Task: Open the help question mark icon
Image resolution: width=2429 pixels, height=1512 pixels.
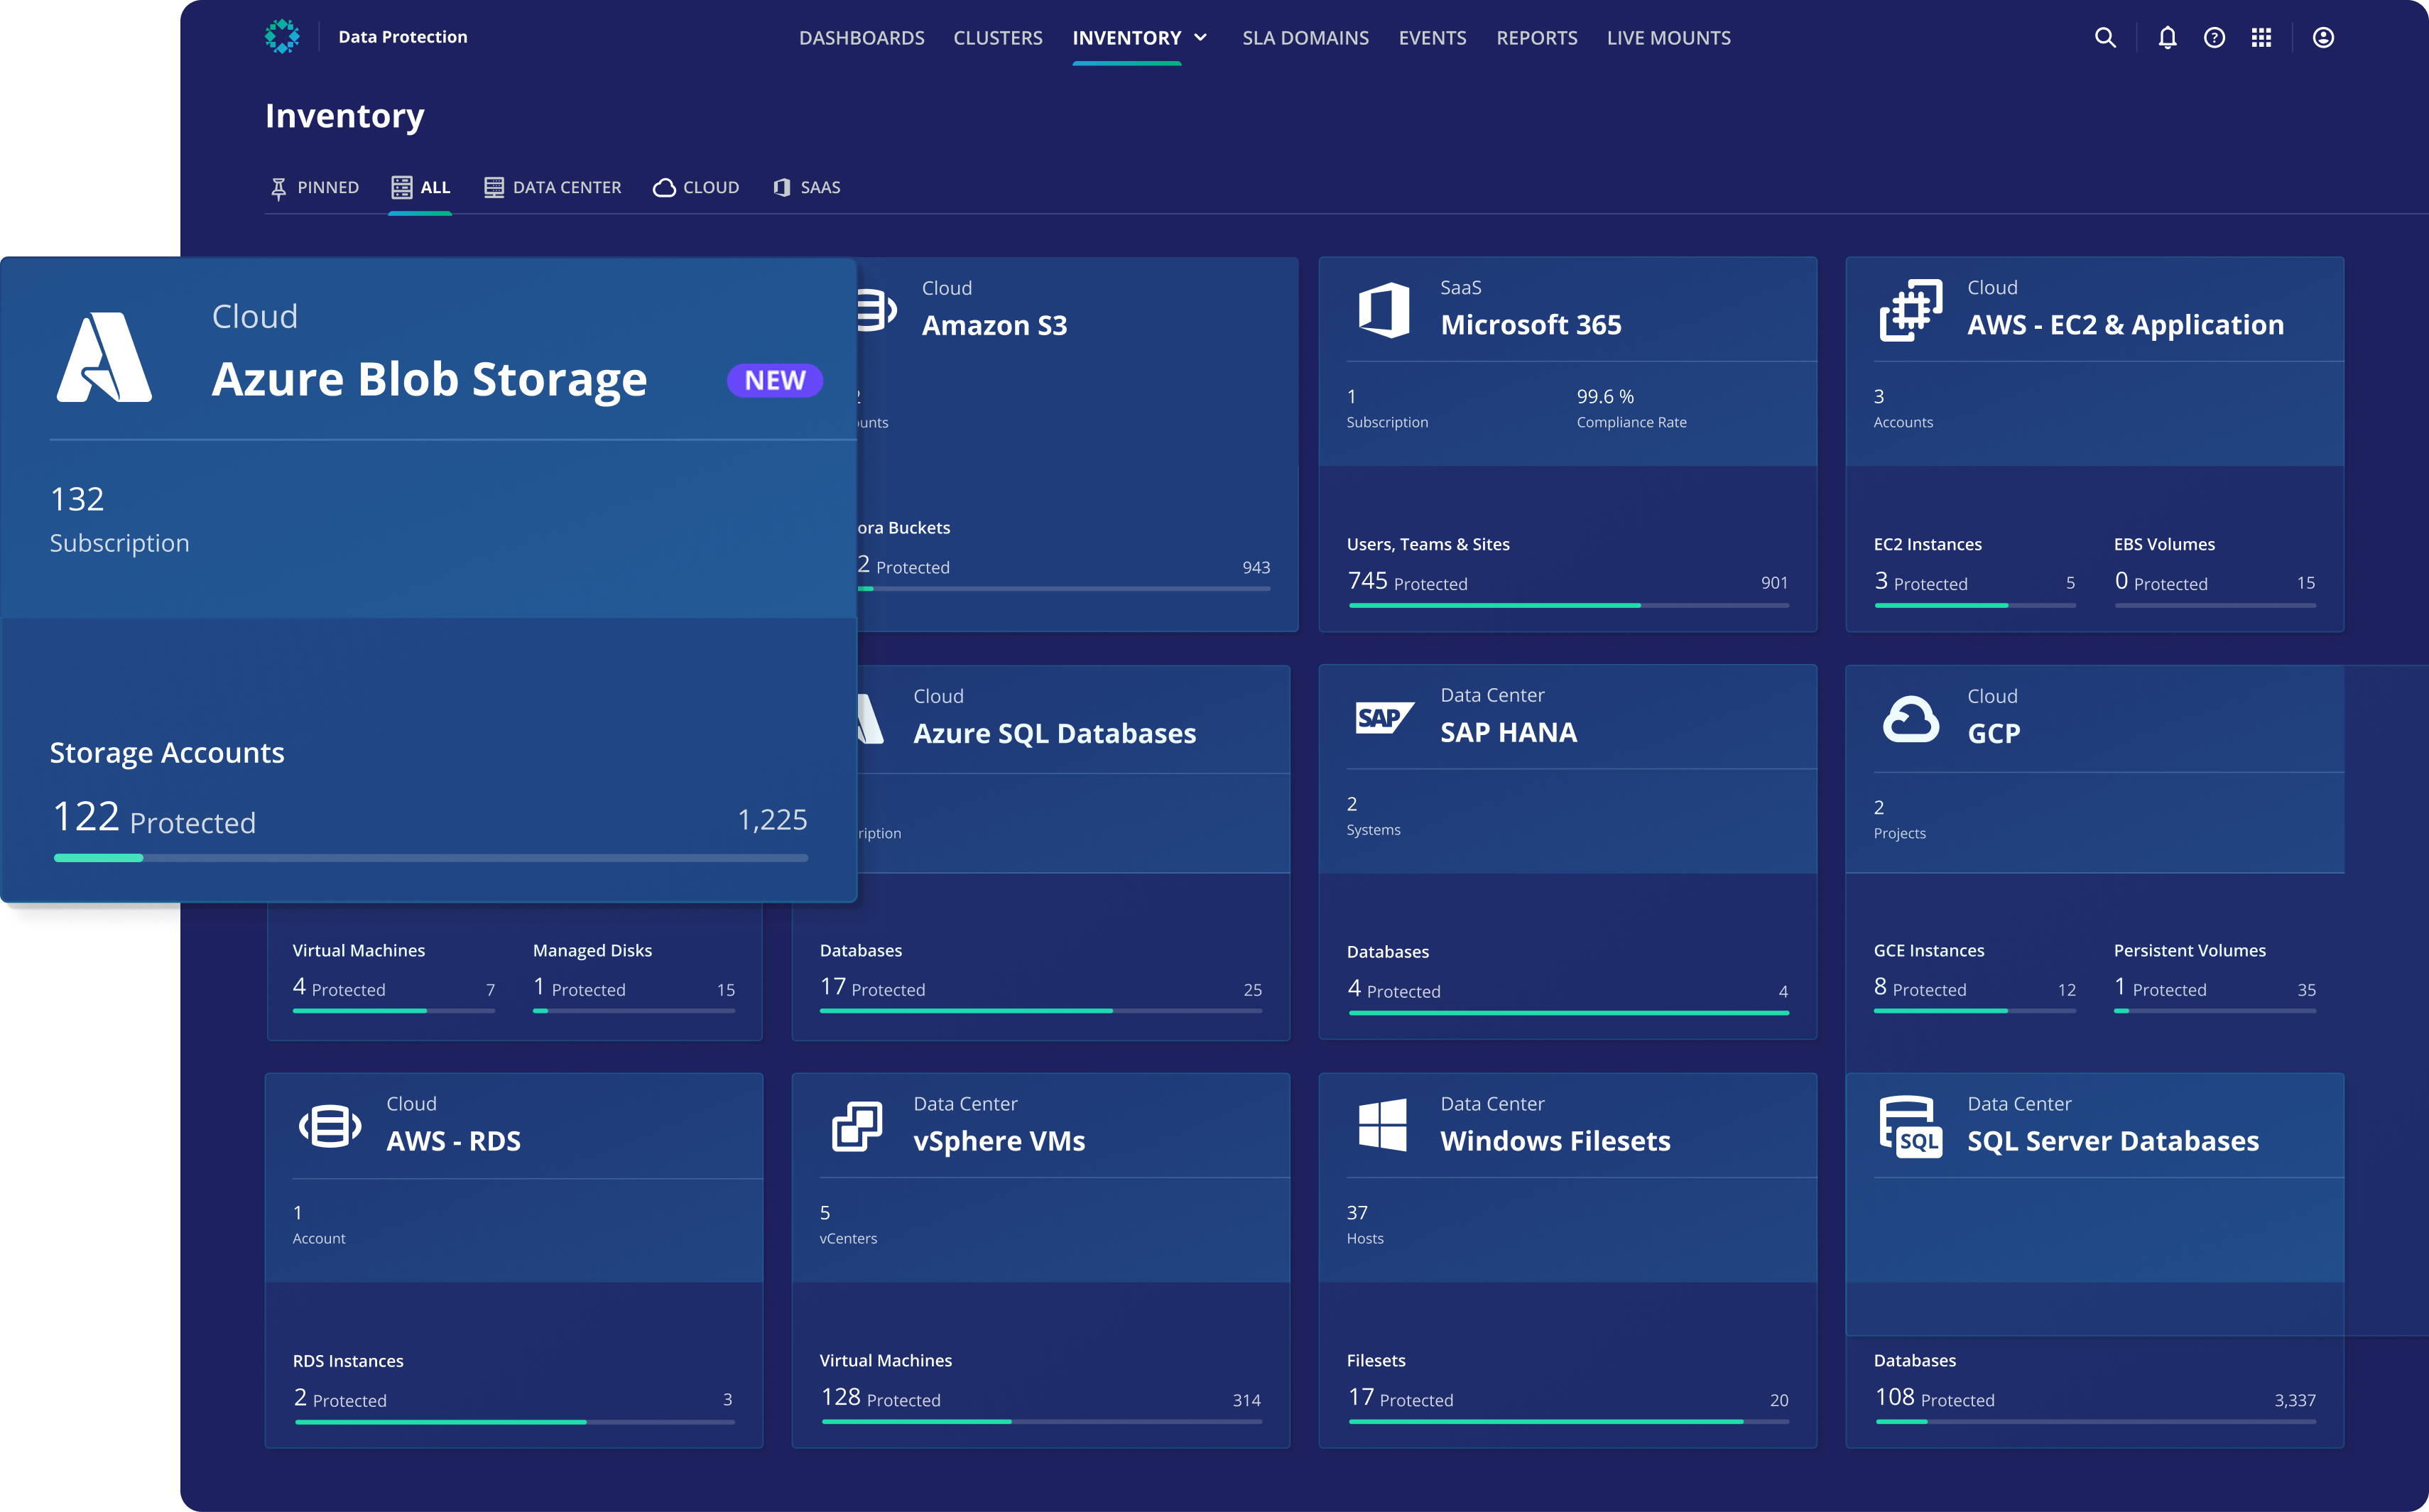Action: click(x=2214, y=38)
